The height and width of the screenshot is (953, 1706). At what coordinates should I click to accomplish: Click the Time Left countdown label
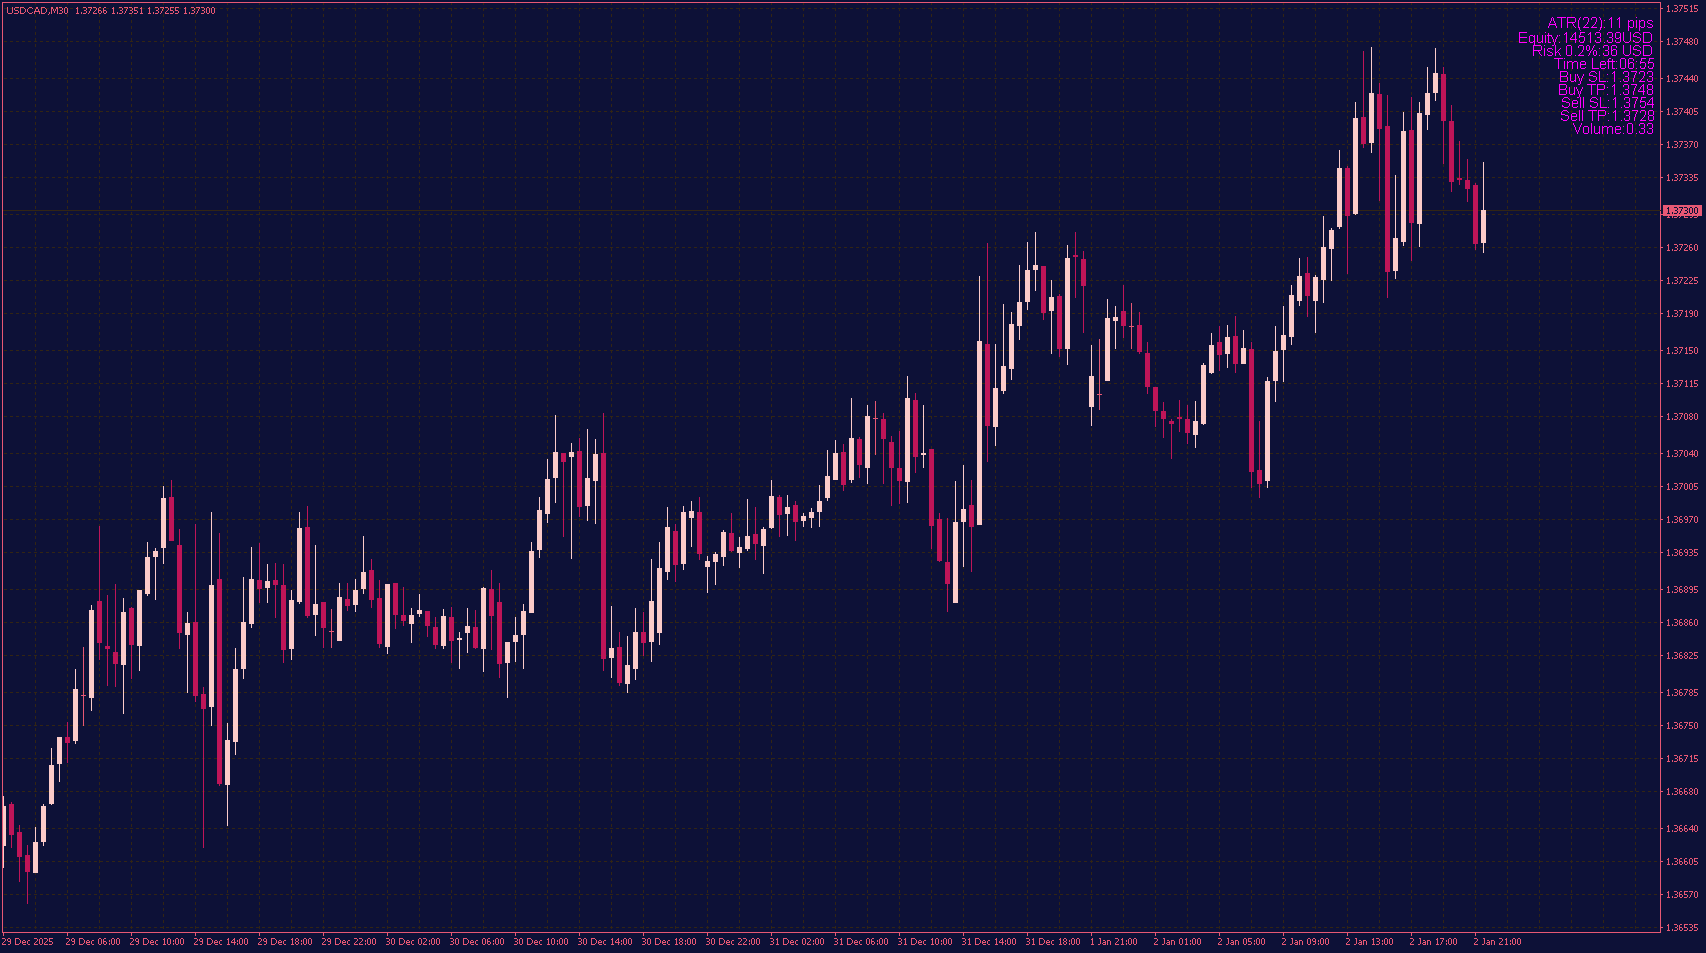coord(1604,64)
